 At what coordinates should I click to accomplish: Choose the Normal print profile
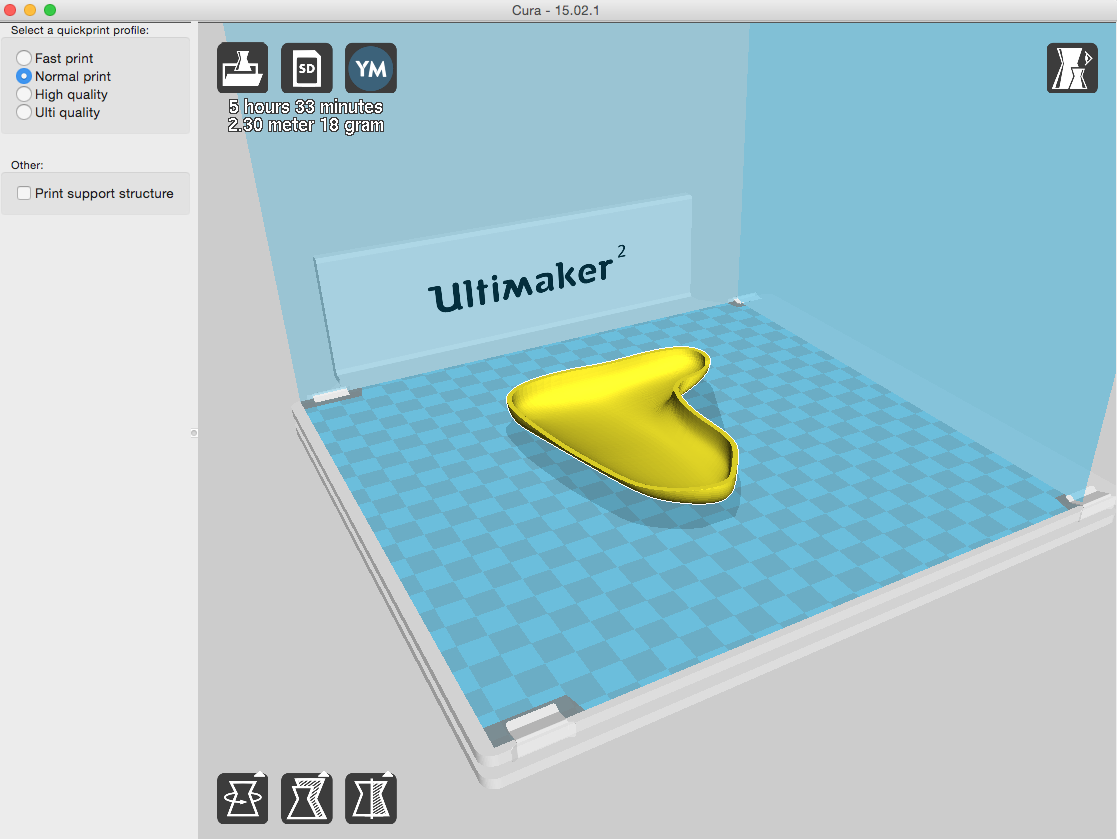tap(63, 76)
